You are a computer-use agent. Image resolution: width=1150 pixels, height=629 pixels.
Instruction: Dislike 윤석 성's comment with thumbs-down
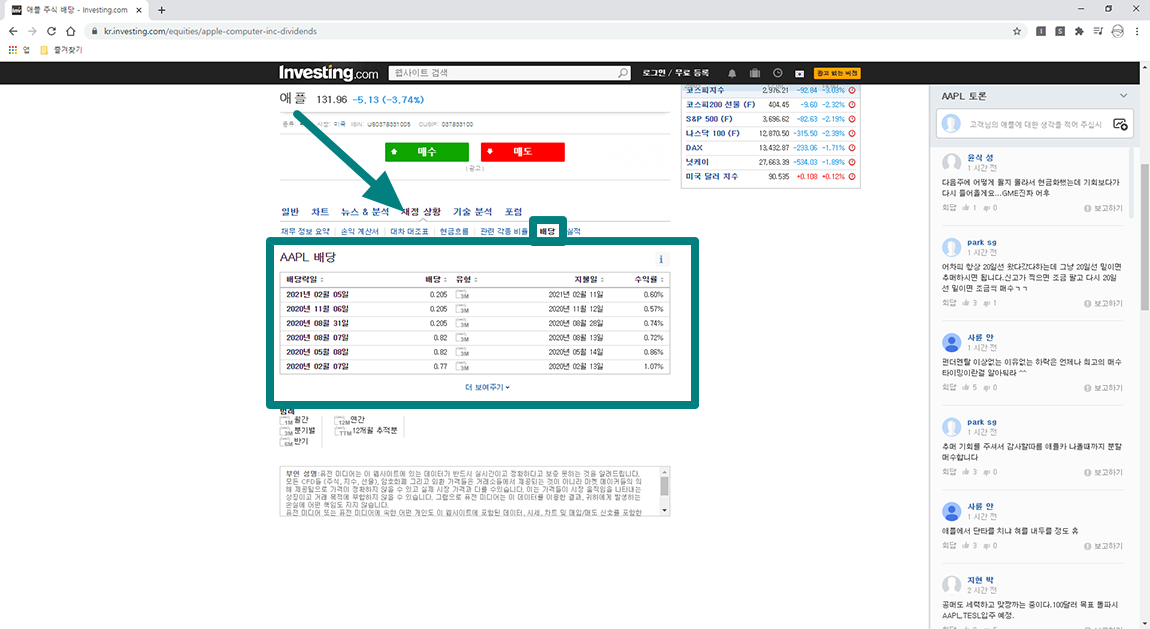click(986, 208)
